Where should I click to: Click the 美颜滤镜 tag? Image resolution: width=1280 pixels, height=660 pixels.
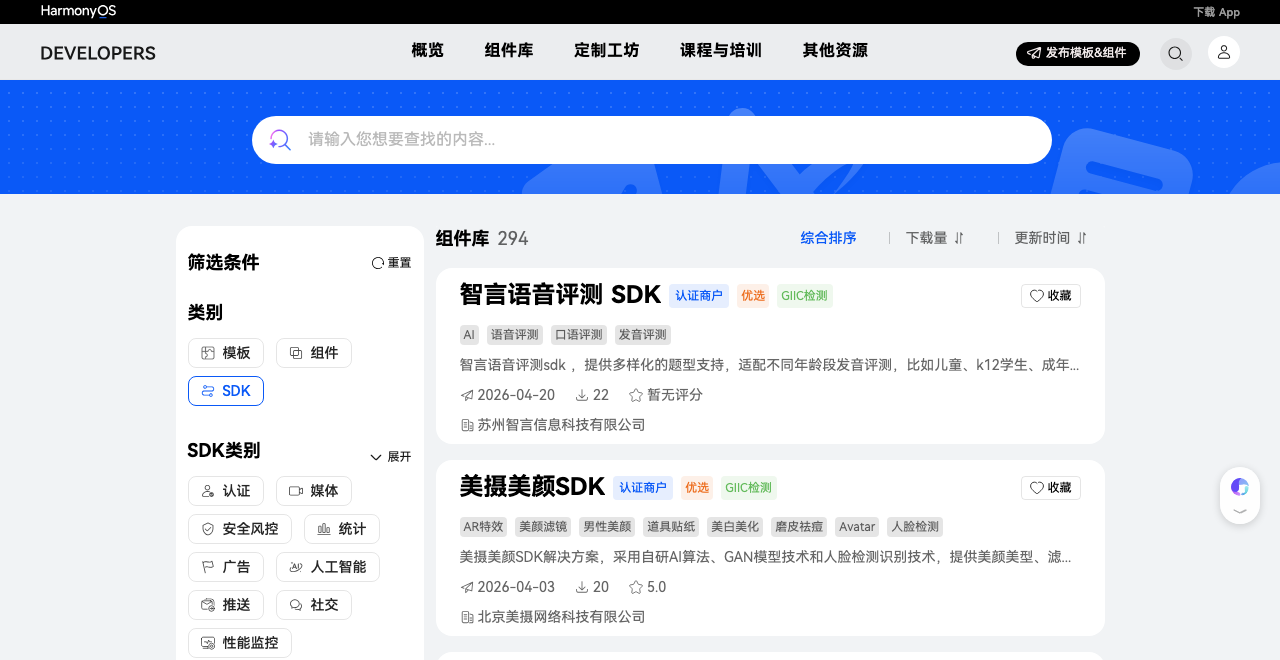pyautogui.click(x=543, y=527)
